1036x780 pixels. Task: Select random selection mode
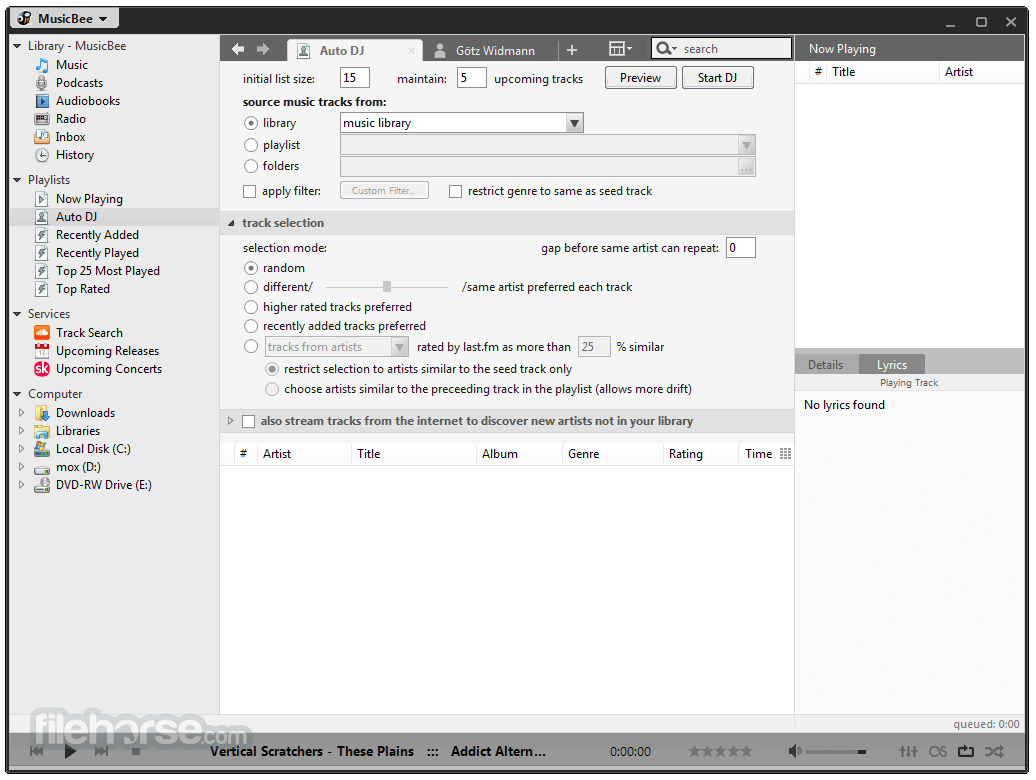coord(250,268)
